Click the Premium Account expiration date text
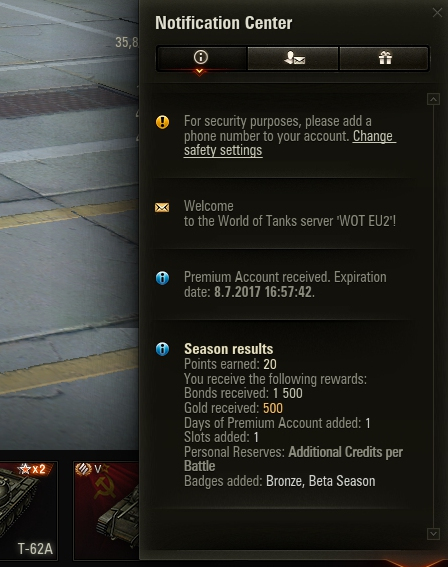Viewport: 448px width, 567px height. [x=264, y=292]
